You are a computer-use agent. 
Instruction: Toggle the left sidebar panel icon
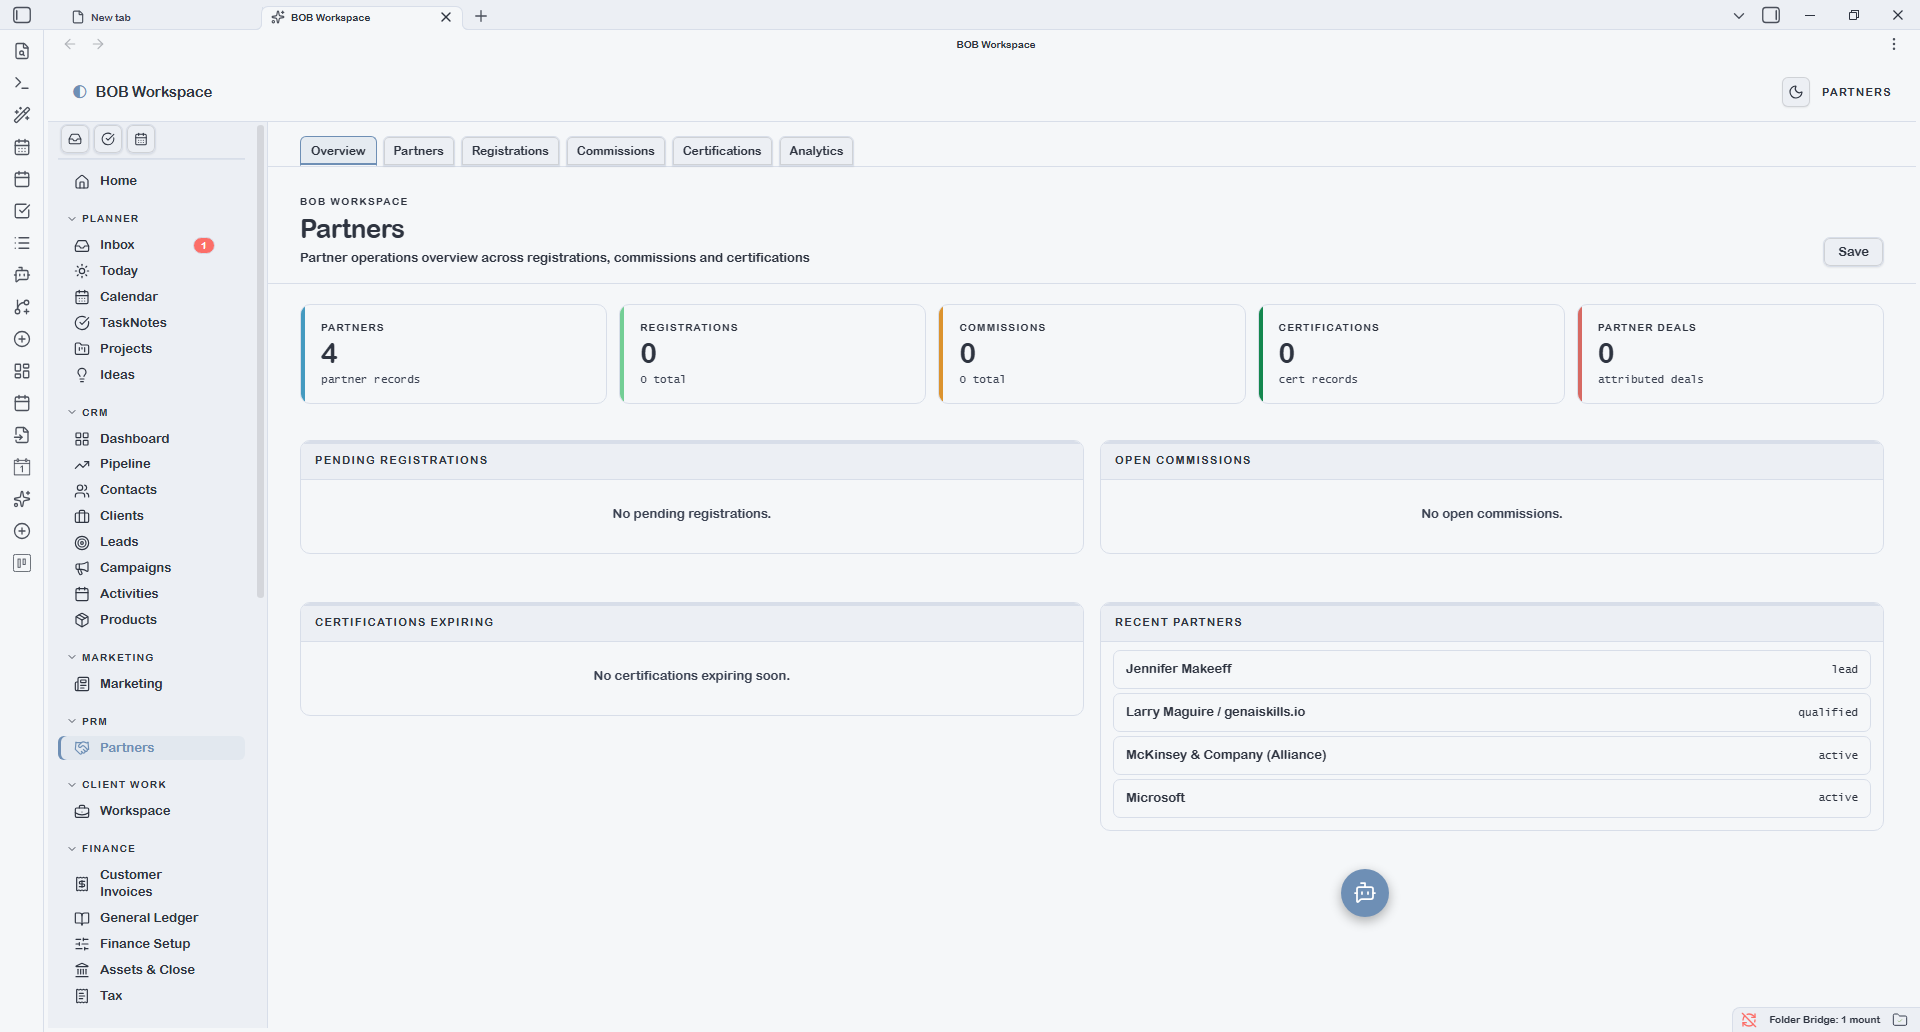[22, 15]
